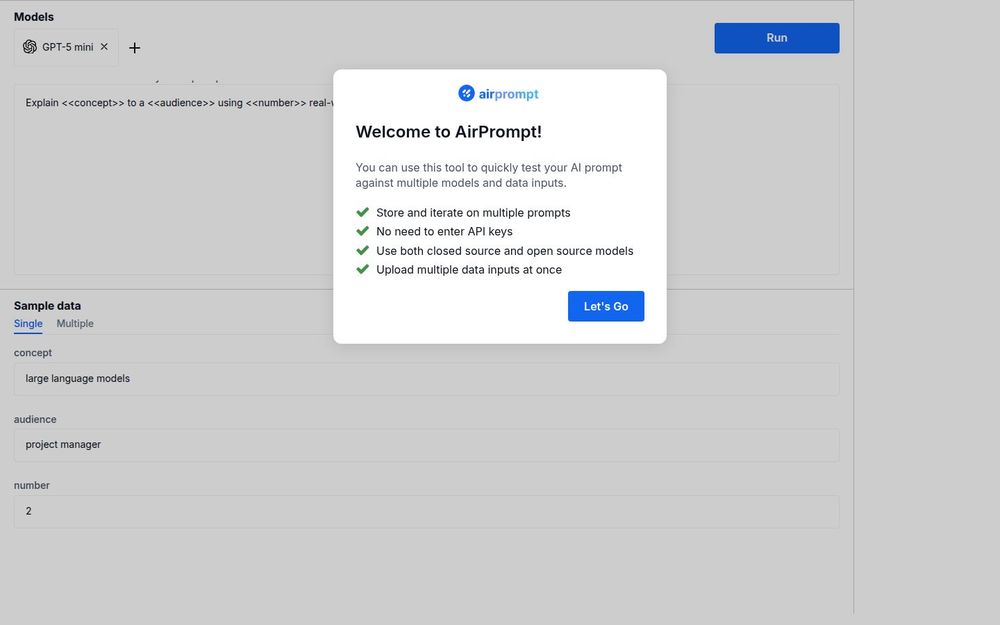
Task: Click checkmark beside Use both closed source
Action: pos(362,250)
